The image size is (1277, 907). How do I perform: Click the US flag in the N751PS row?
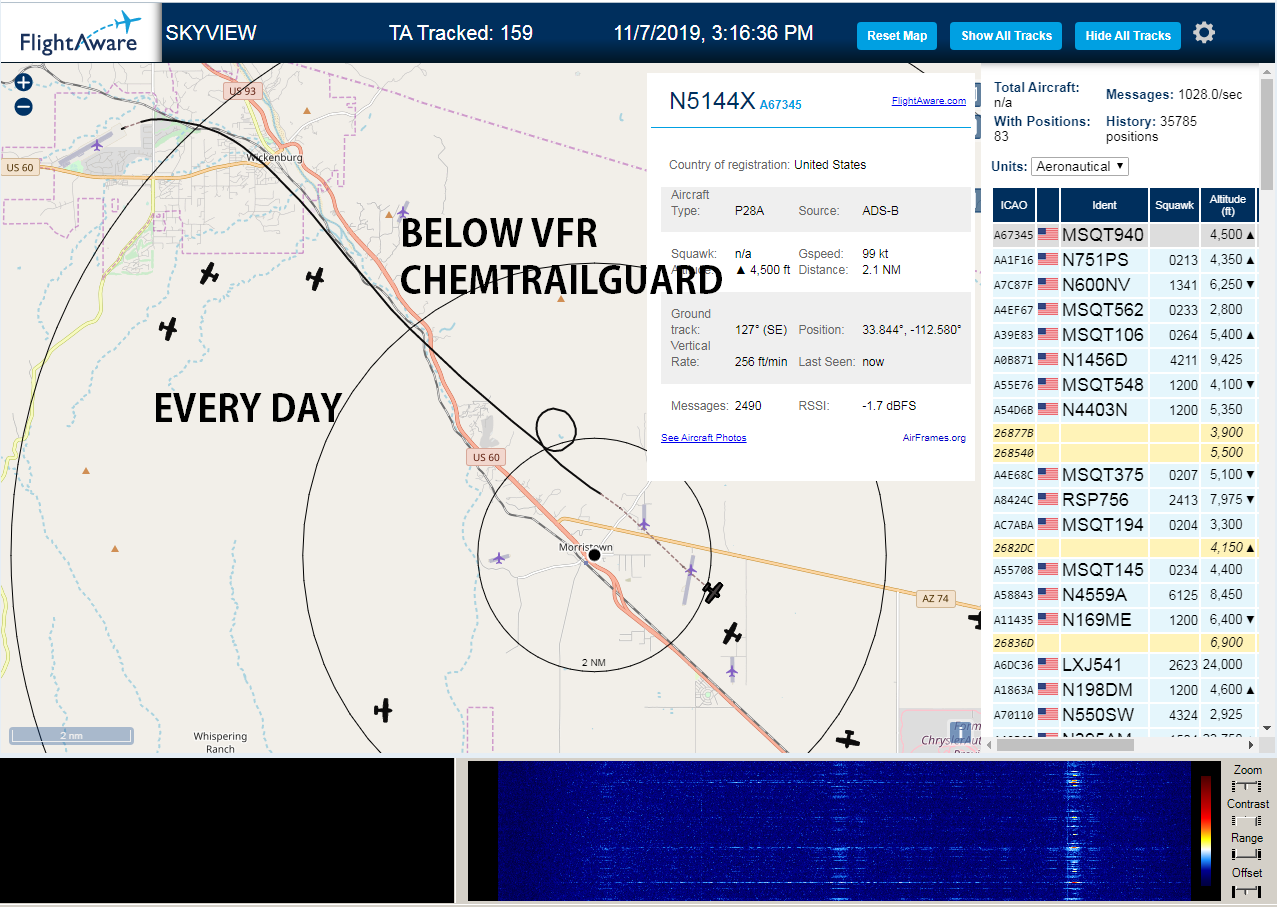point(1048,260)
